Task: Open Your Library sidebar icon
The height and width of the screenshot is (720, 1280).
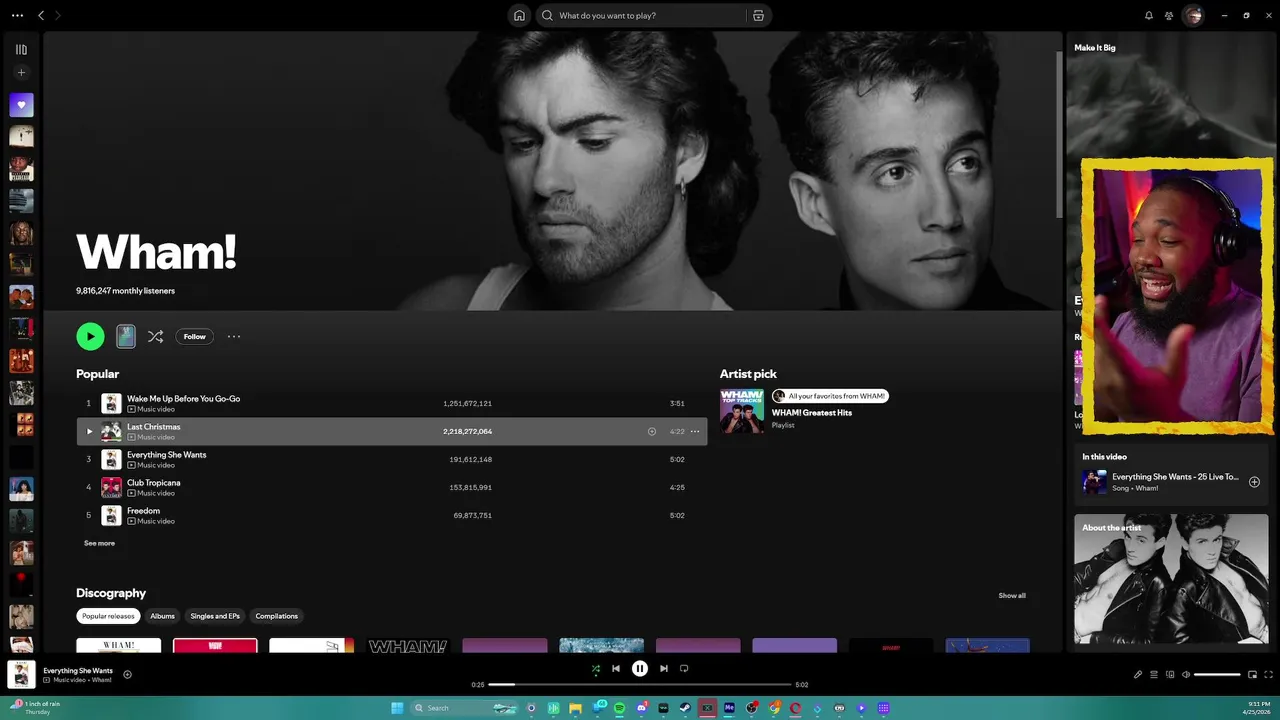Action: (x=21, y=49)
